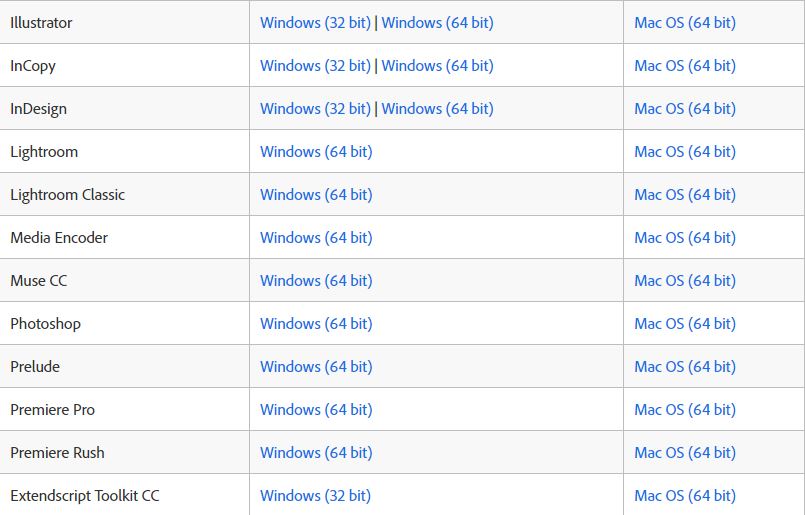Click the Lightroom Classic Windows (64 bit) link
This screenshot has height=515, width=805.
(x=316, y=195)
